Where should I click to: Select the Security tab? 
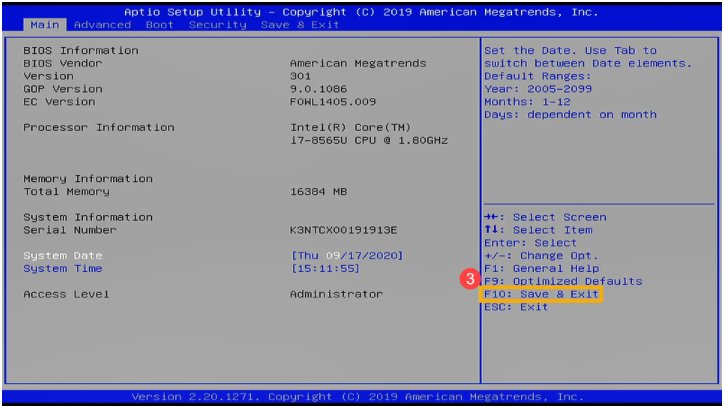click(x=217, y=24)
